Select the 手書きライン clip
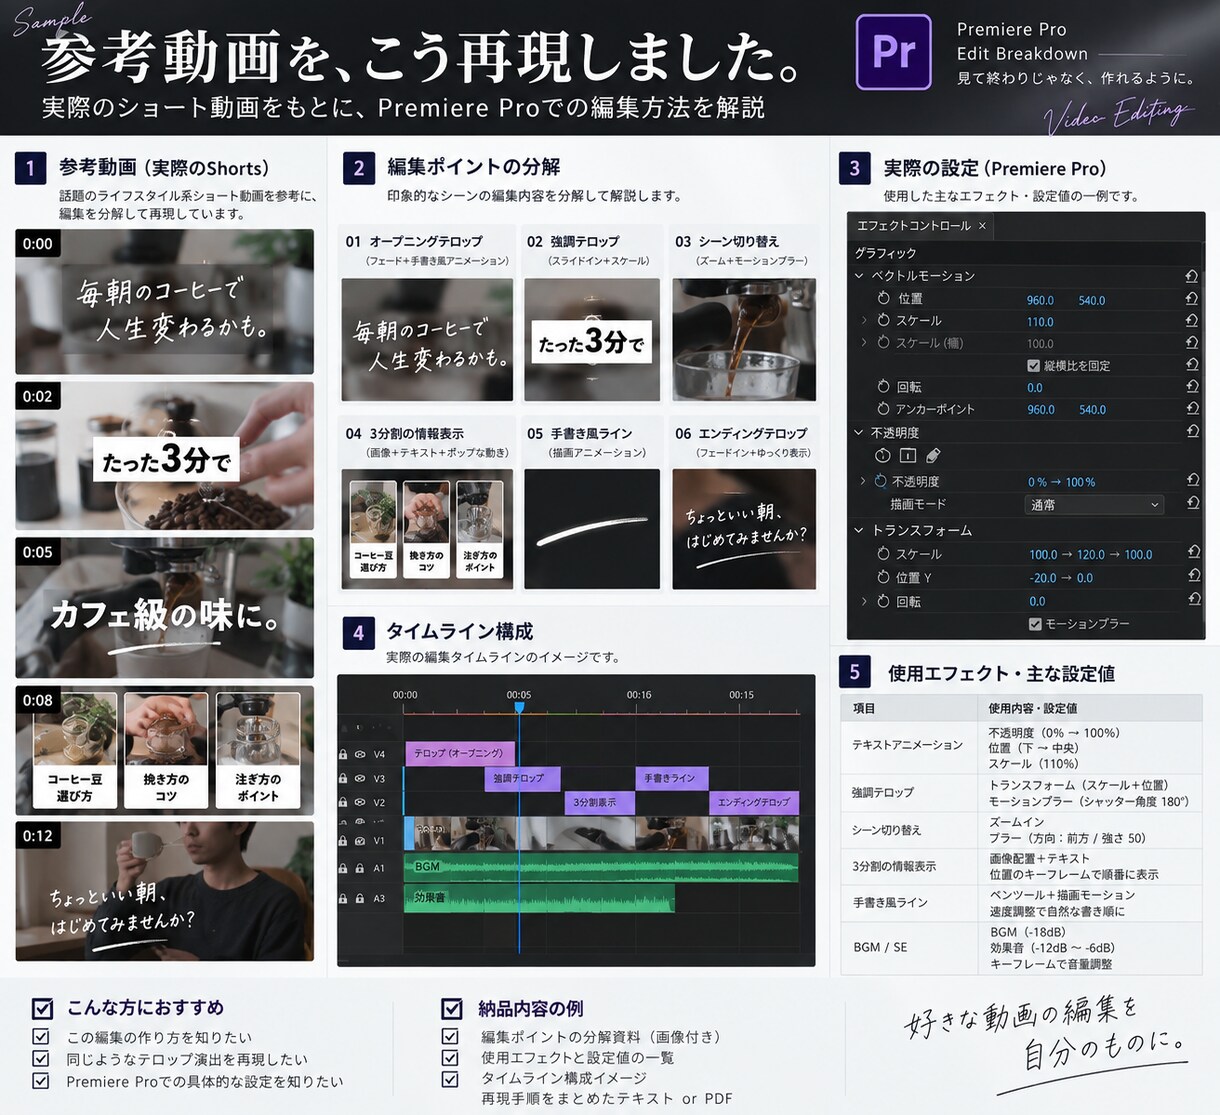 (x=671, y=778)
